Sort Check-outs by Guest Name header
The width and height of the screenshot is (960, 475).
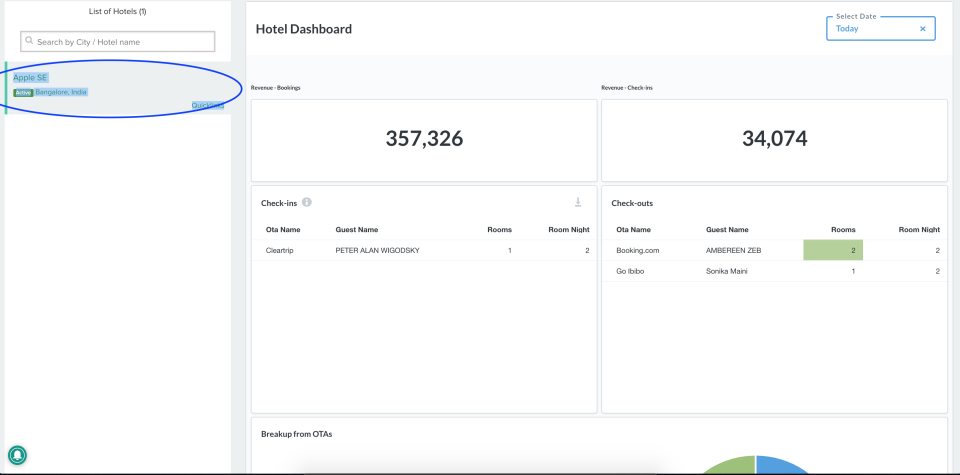[x=727, y=229]
